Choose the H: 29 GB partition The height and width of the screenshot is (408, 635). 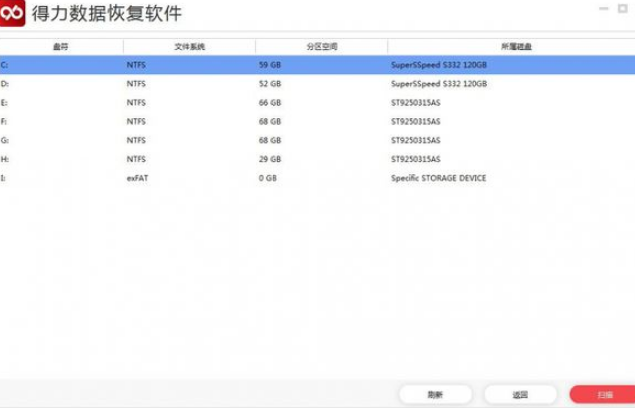coord(318,159)
